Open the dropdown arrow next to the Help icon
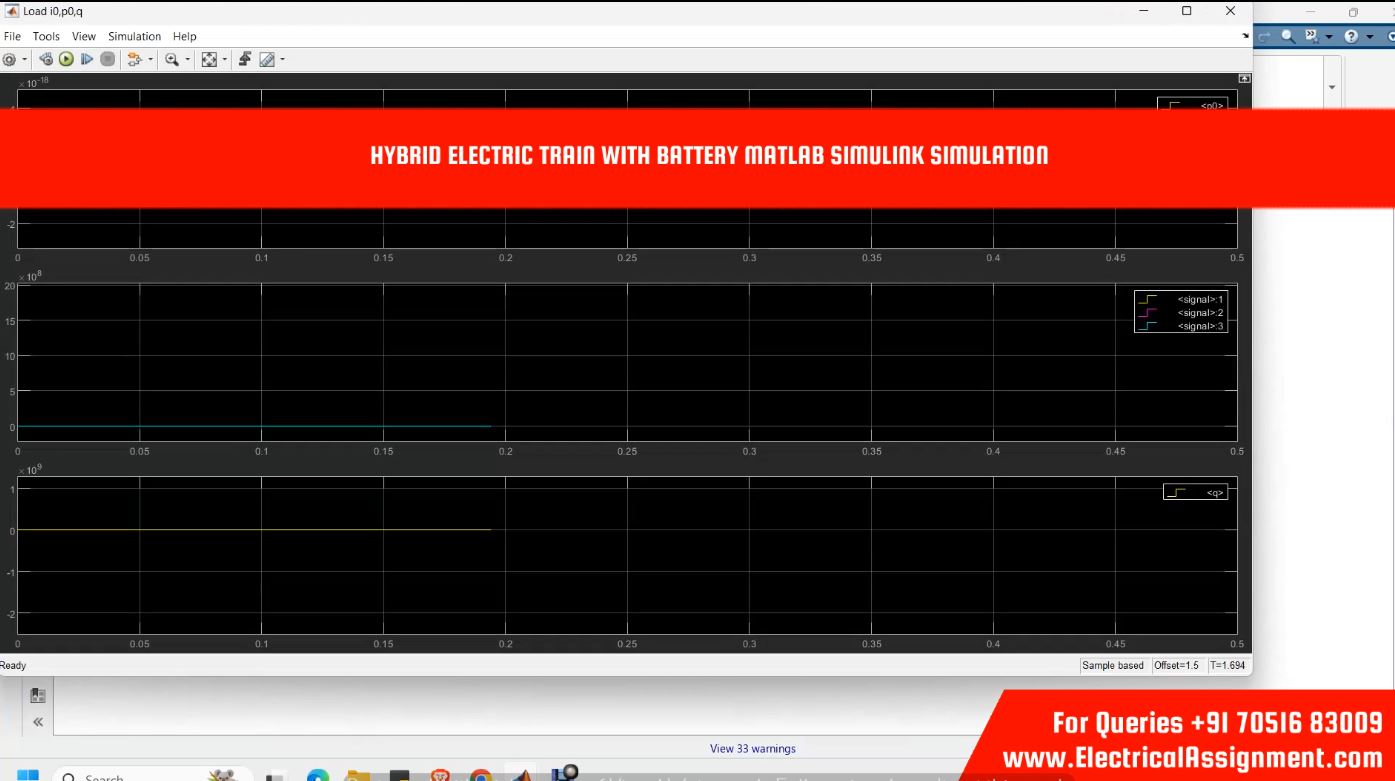Image resolution: width=1395 pixels, height=781 pixels. tap(1370, 37)
